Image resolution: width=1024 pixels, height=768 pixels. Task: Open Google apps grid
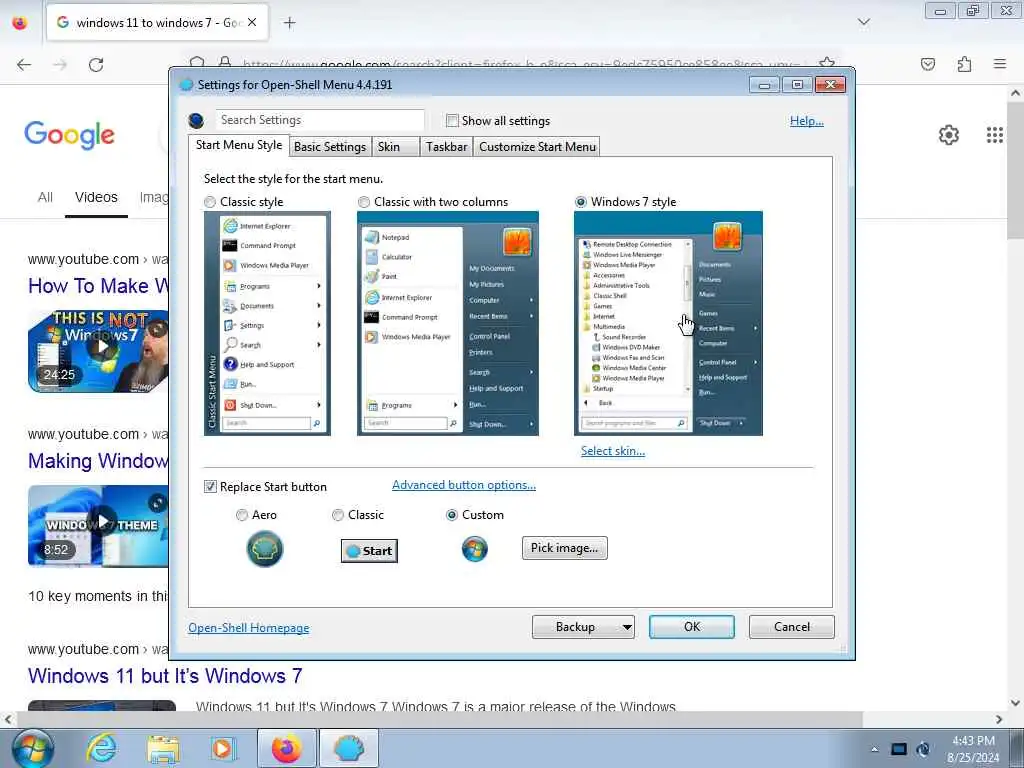click(995, 135)
